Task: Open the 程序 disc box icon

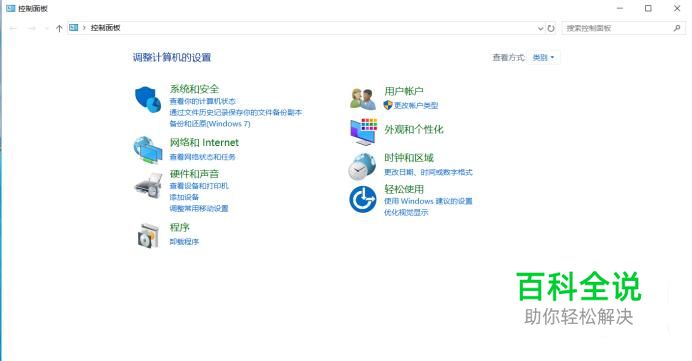Action: pos(148,235)
